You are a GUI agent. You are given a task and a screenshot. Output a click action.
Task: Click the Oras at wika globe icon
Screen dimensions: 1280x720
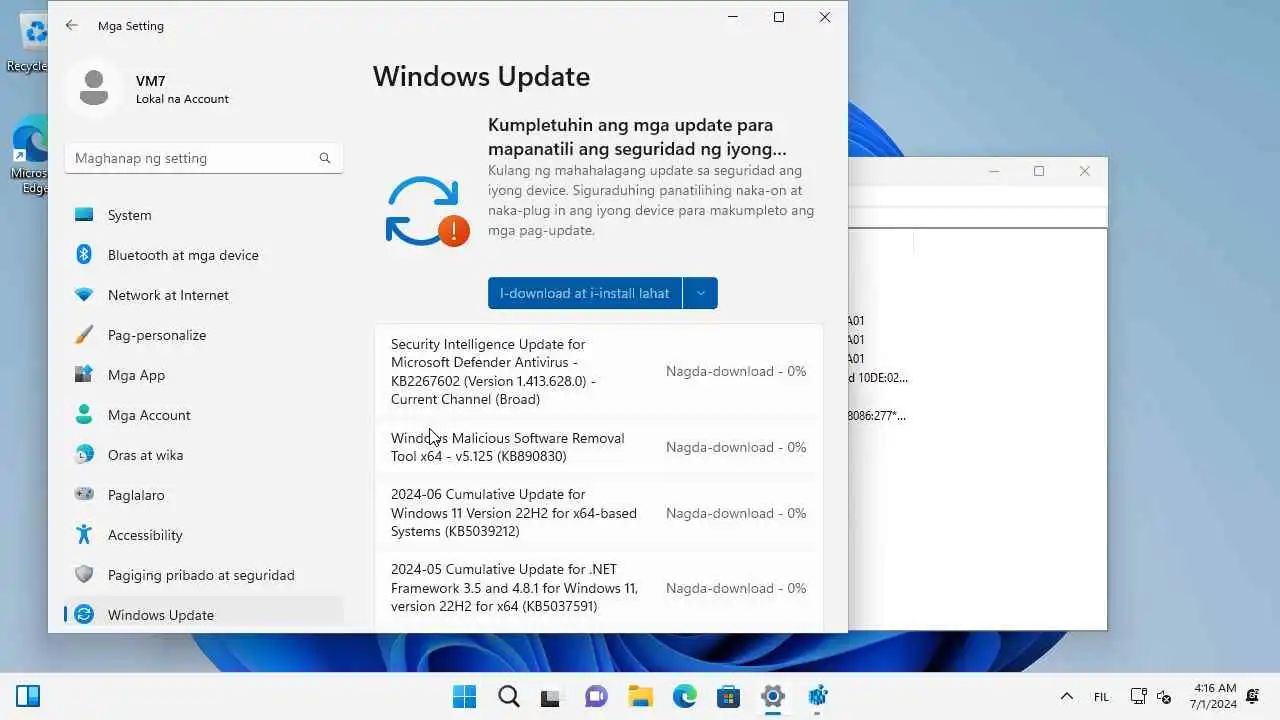[84, 455]
